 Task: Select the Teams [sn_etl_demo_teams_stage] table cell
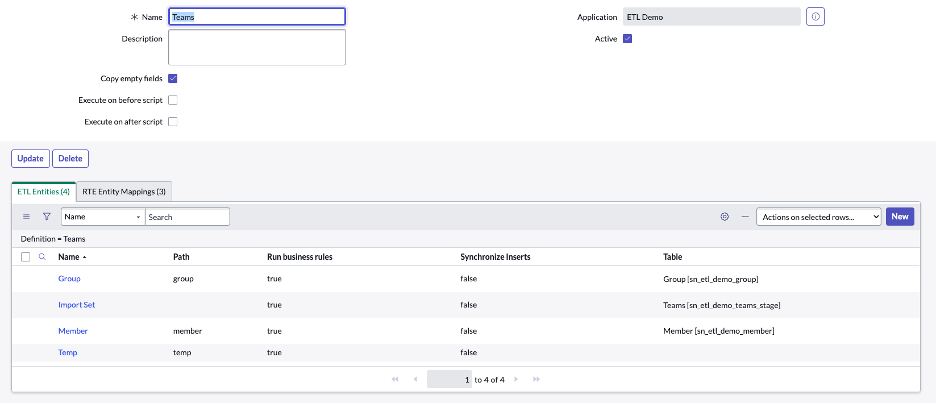point(722,305)
